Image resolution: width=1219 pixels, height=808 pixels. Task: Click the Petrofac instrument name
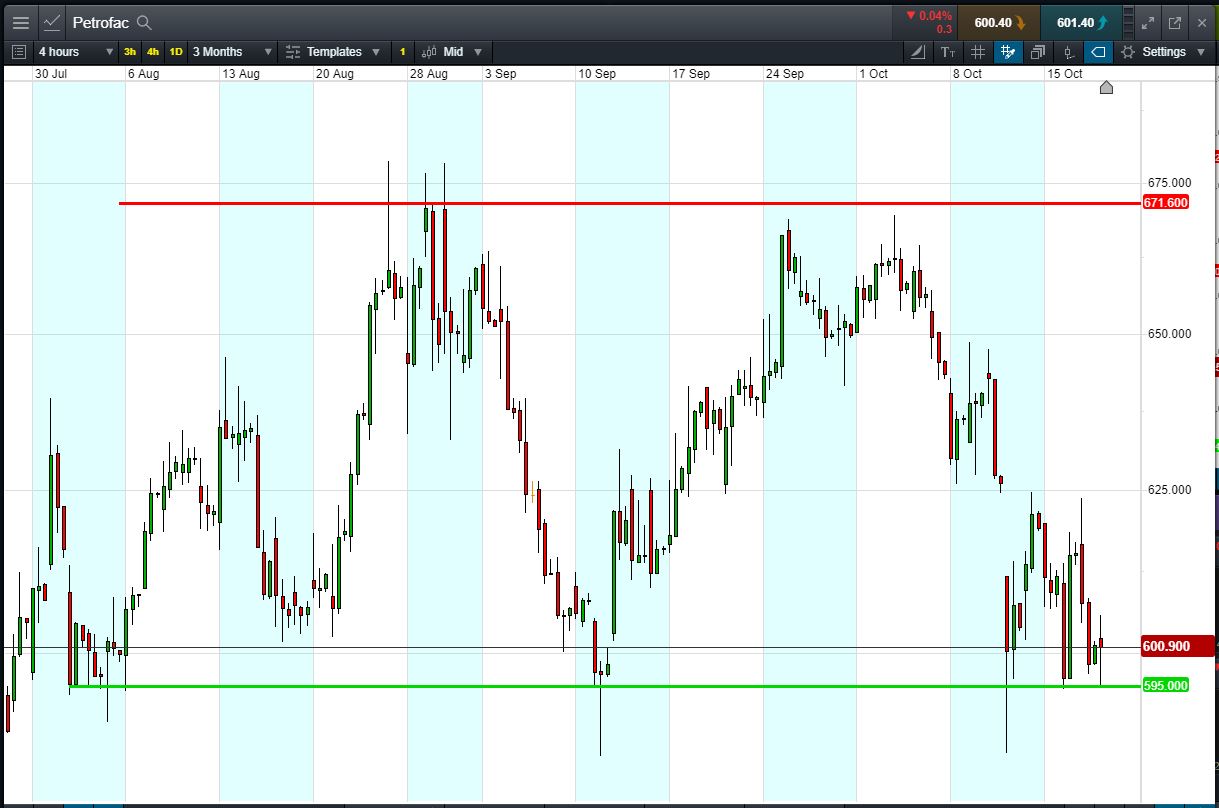[101, 22]
